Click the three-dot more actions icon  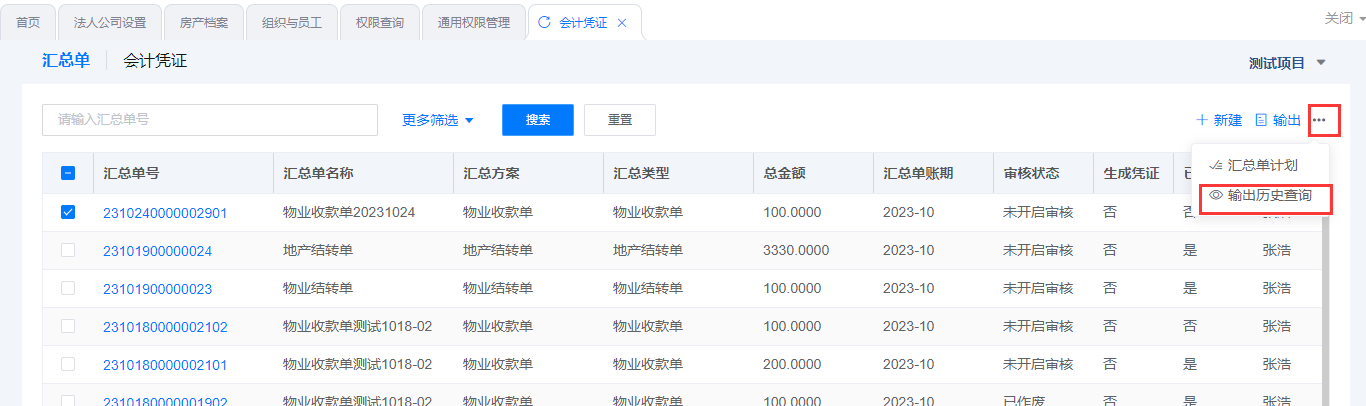(1320, 120)
